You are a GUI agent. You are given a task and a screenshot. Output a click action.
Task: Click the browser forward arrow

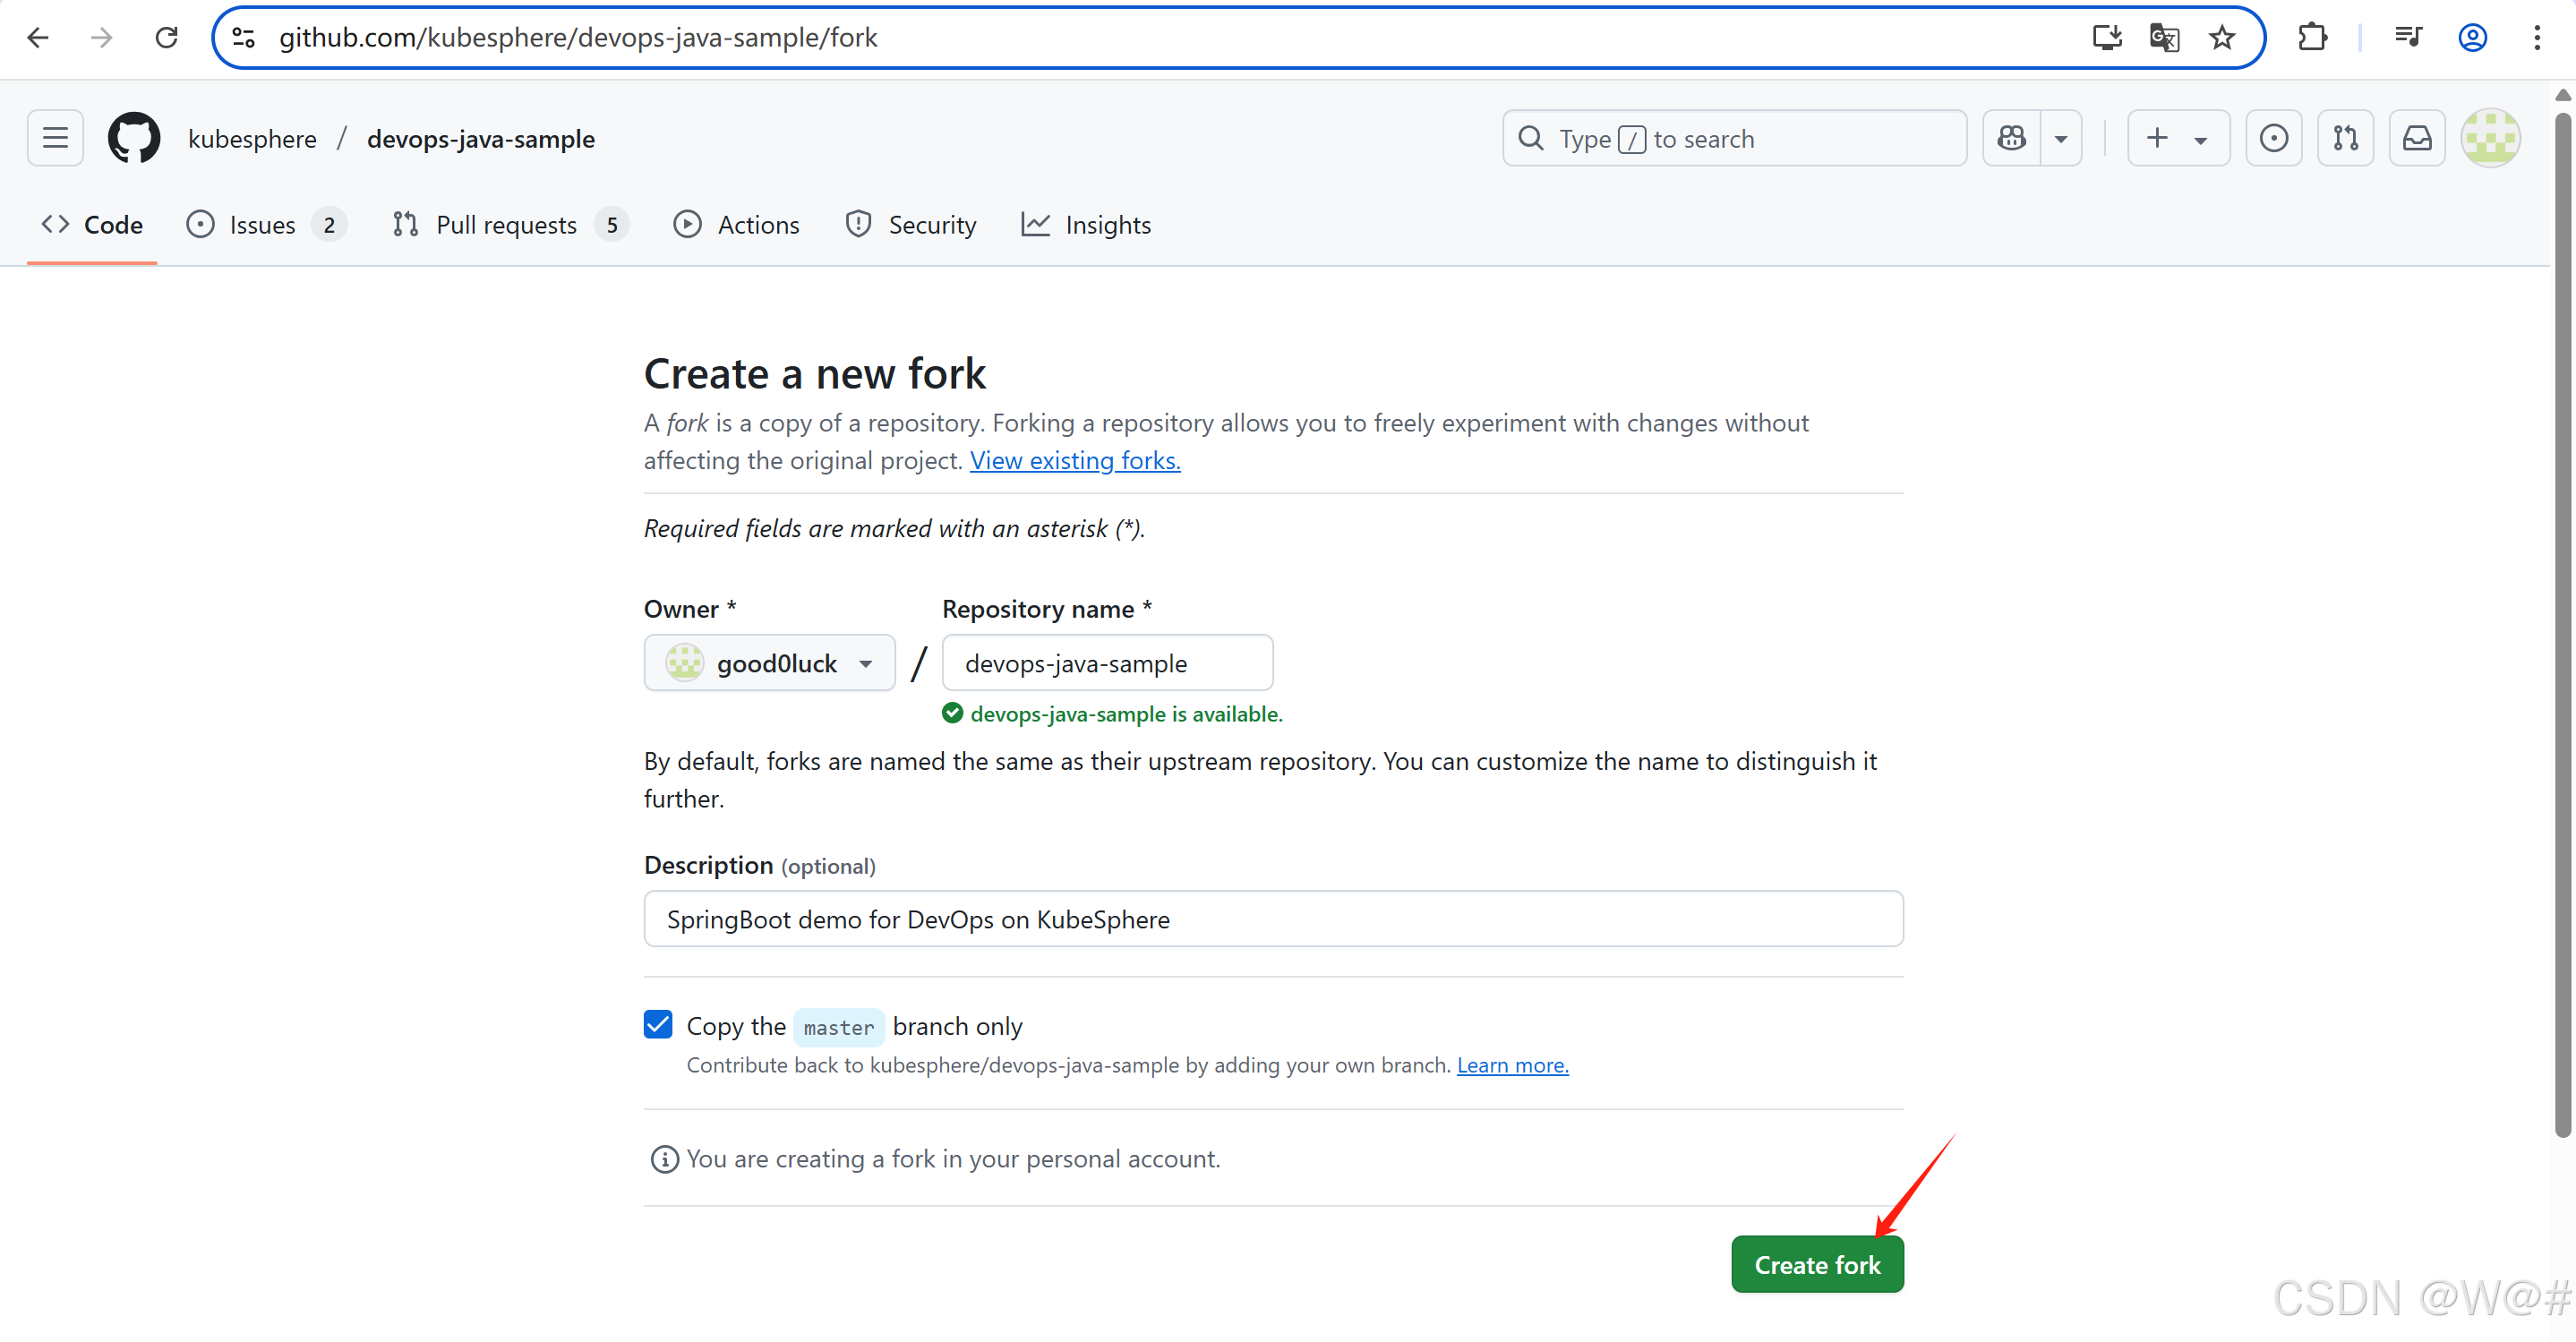click(102, 38)
